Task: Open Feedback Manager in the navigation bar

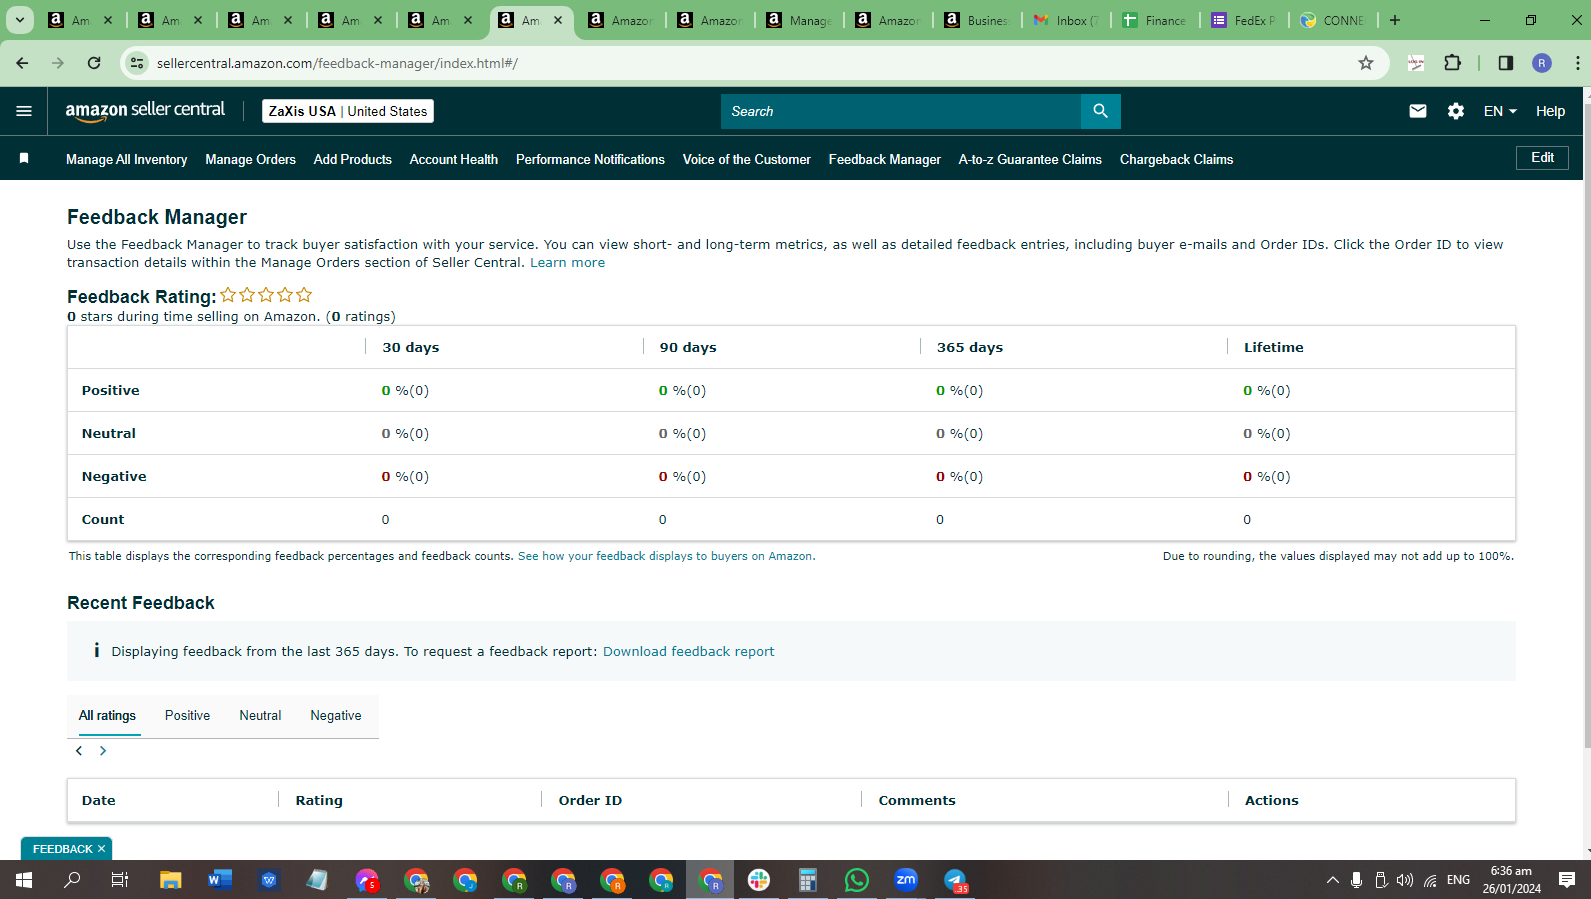Action: 884,159
